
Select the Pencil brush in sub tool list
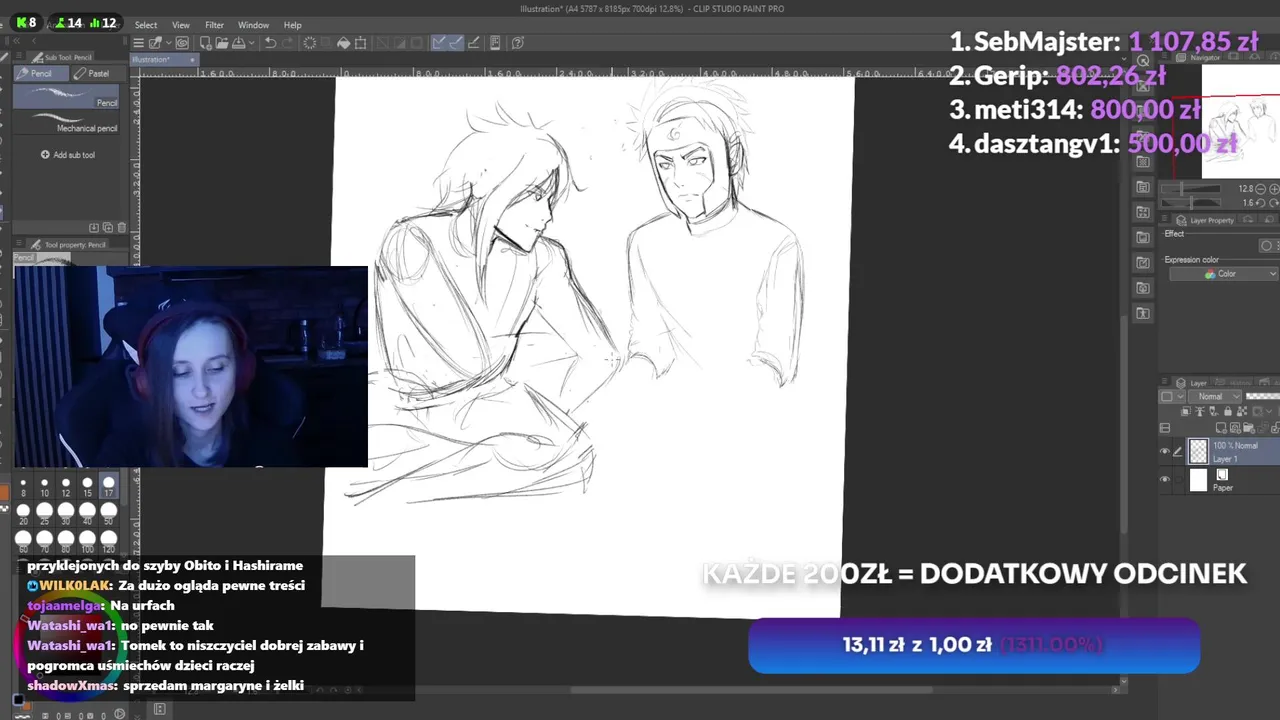(x=66, y=96)
